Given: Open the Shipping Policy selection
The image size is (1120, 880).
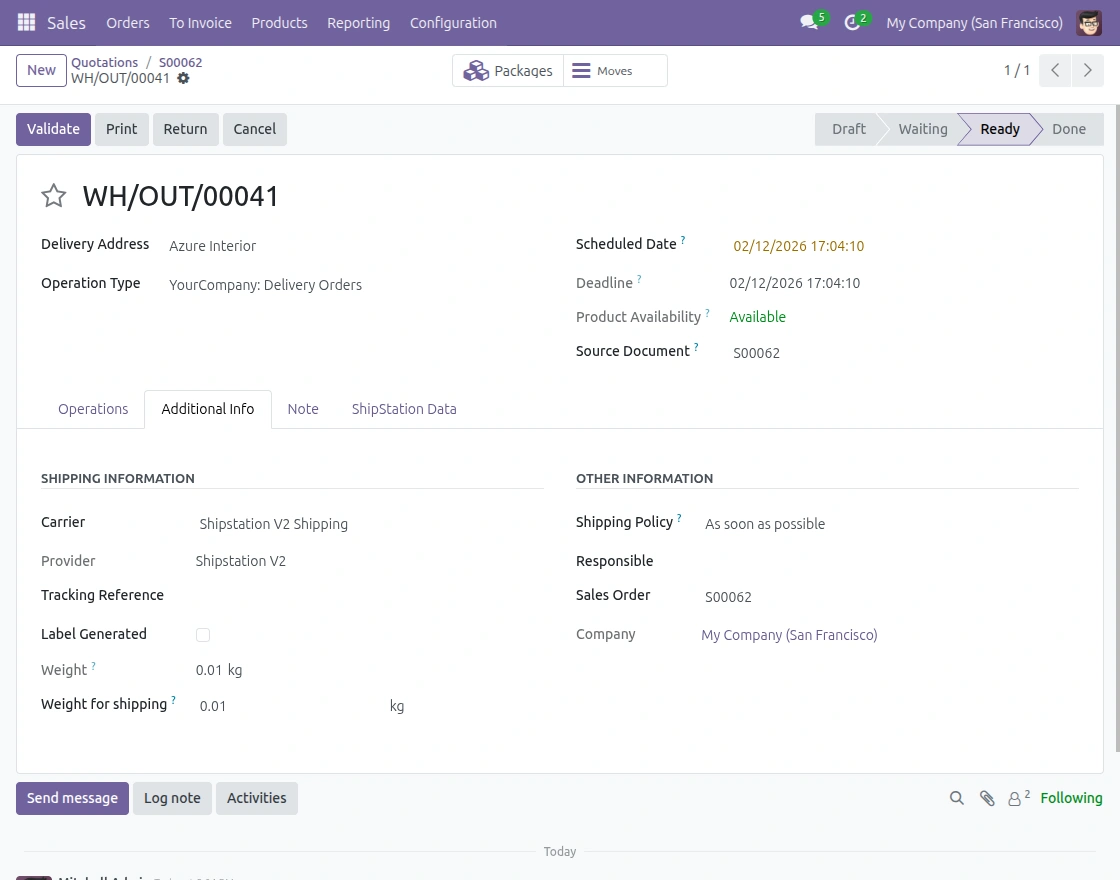Looking at the screenshot, I should pos(889,524).
